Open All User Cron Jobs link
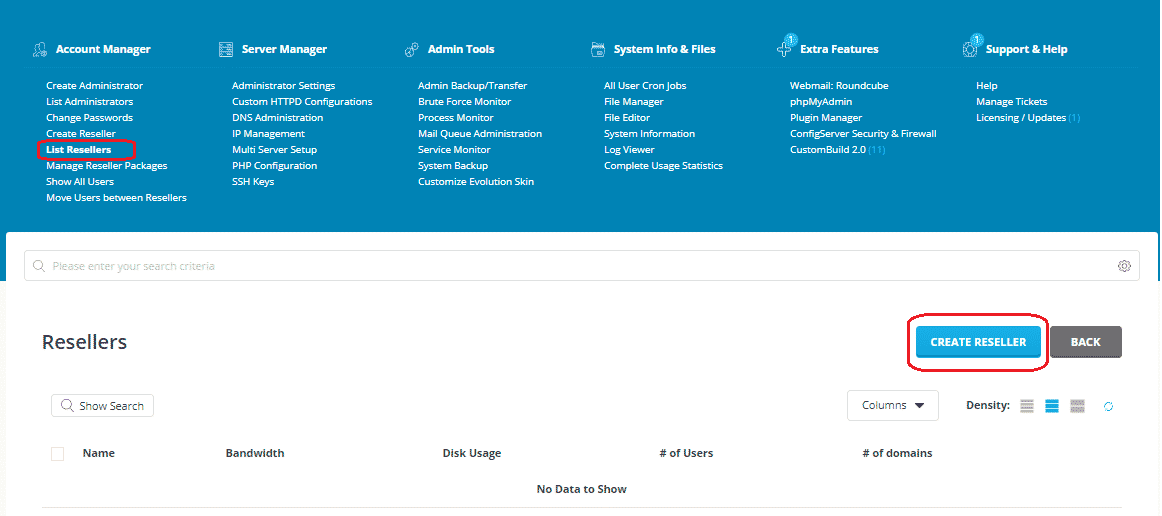Viewport: 1162px width, 516px height. point(645,86)
